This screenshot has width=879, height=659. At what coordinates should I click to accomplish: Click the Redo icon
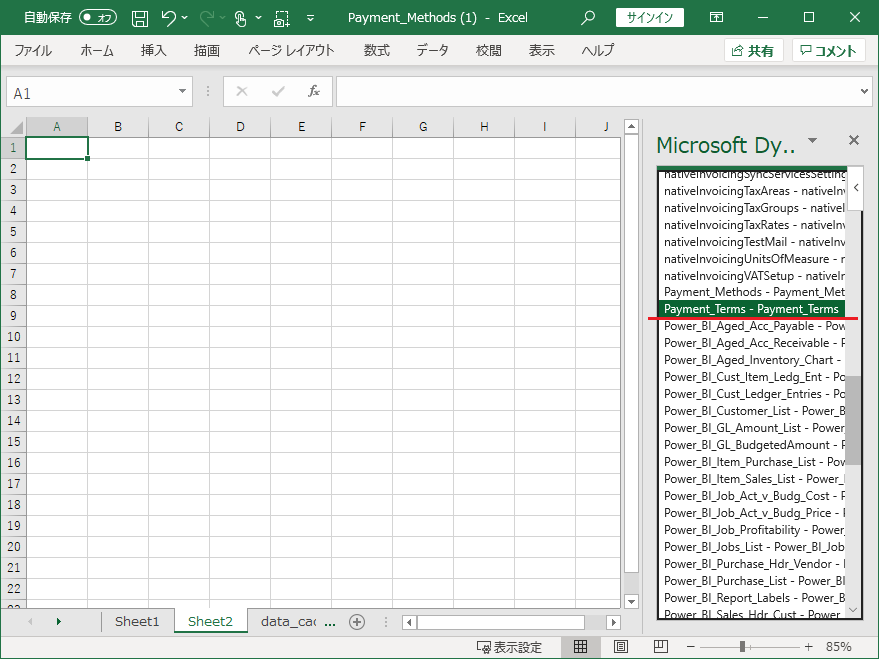tap(206, 18)
